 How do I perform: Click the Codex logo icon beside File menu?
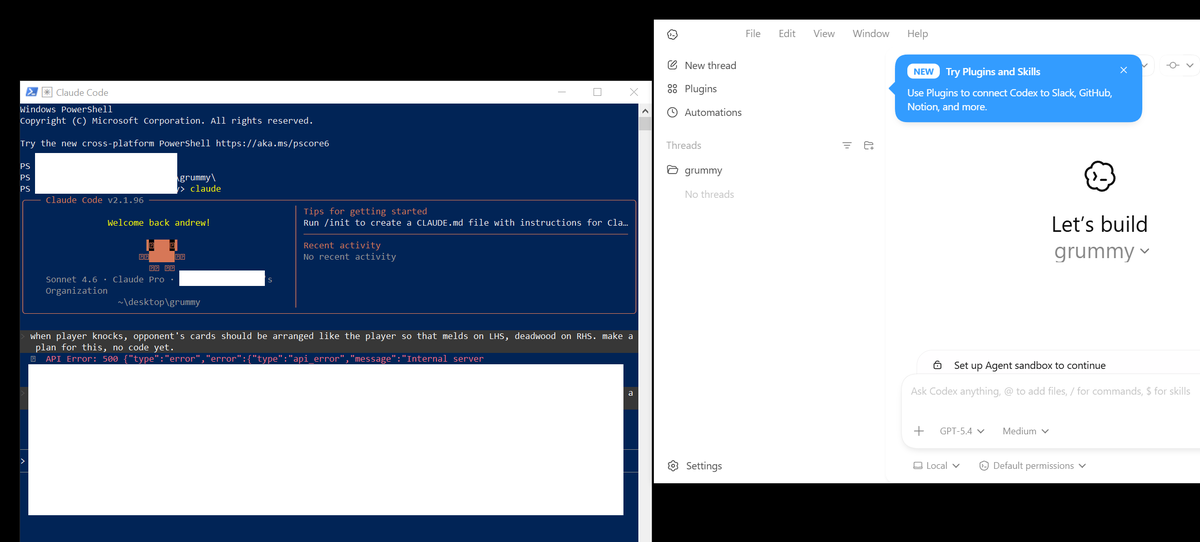point(673,34)
